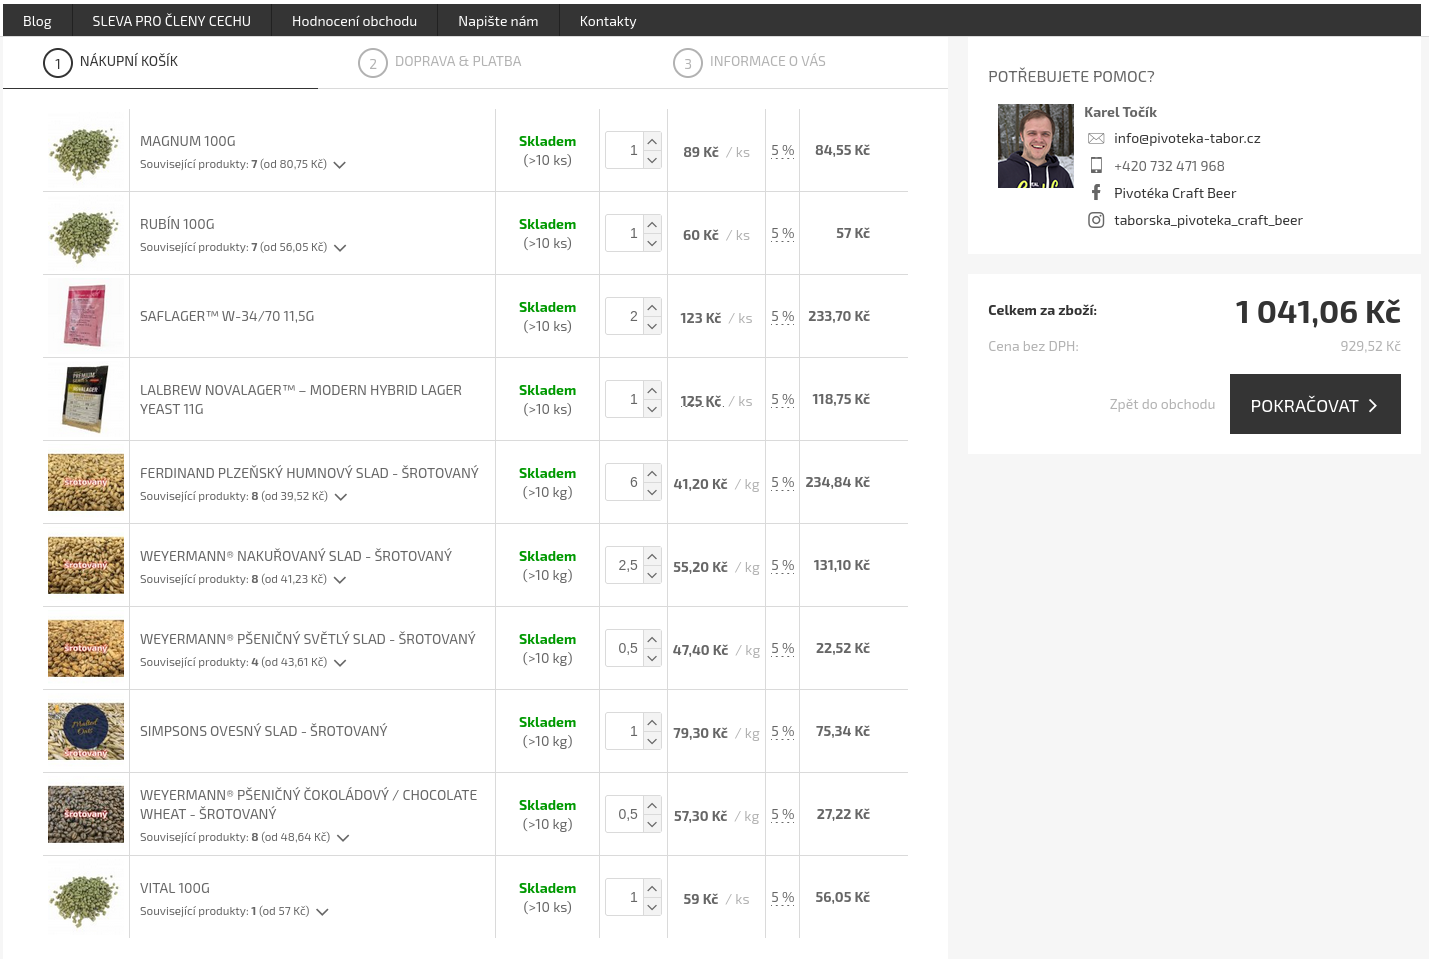Decrease Saflager W-34/70 quantity with down arrow
Image resolution: width=1429 pixels, height=959 pixels.
tap(652, 326)
